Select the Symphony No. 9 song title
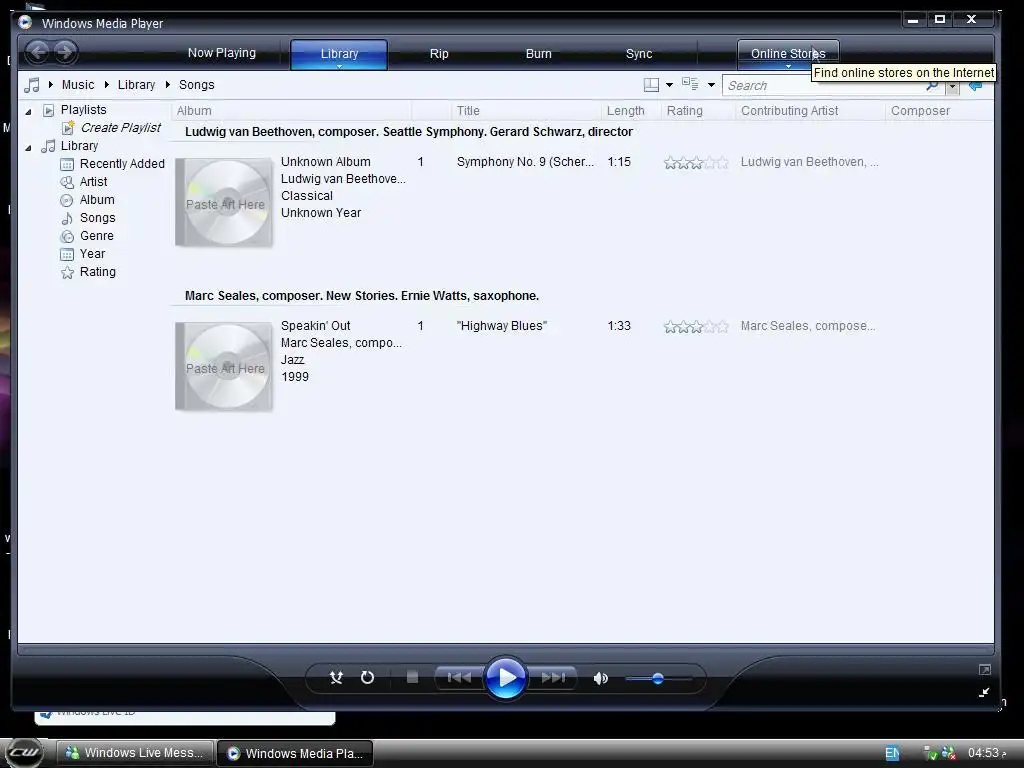 pos(526,161)
